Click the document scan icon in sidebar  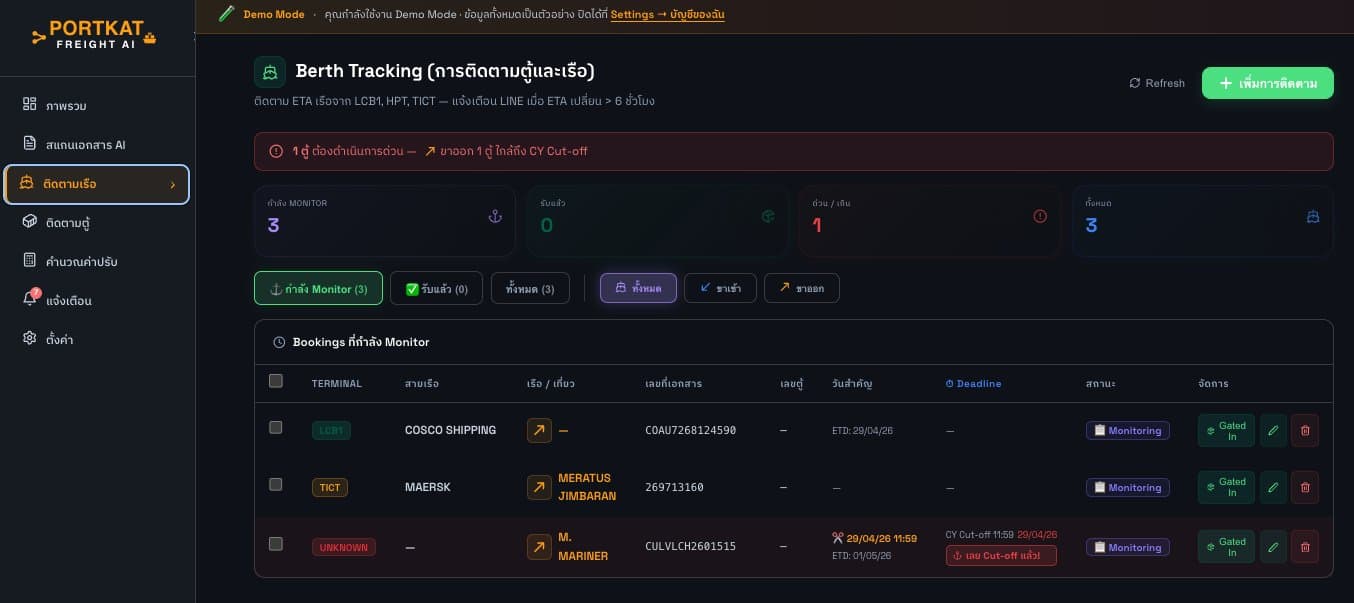[x=29, y=143]
